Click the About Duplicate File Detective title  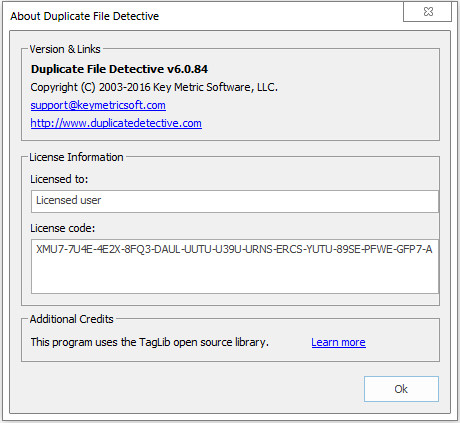(x=85, y=16)
